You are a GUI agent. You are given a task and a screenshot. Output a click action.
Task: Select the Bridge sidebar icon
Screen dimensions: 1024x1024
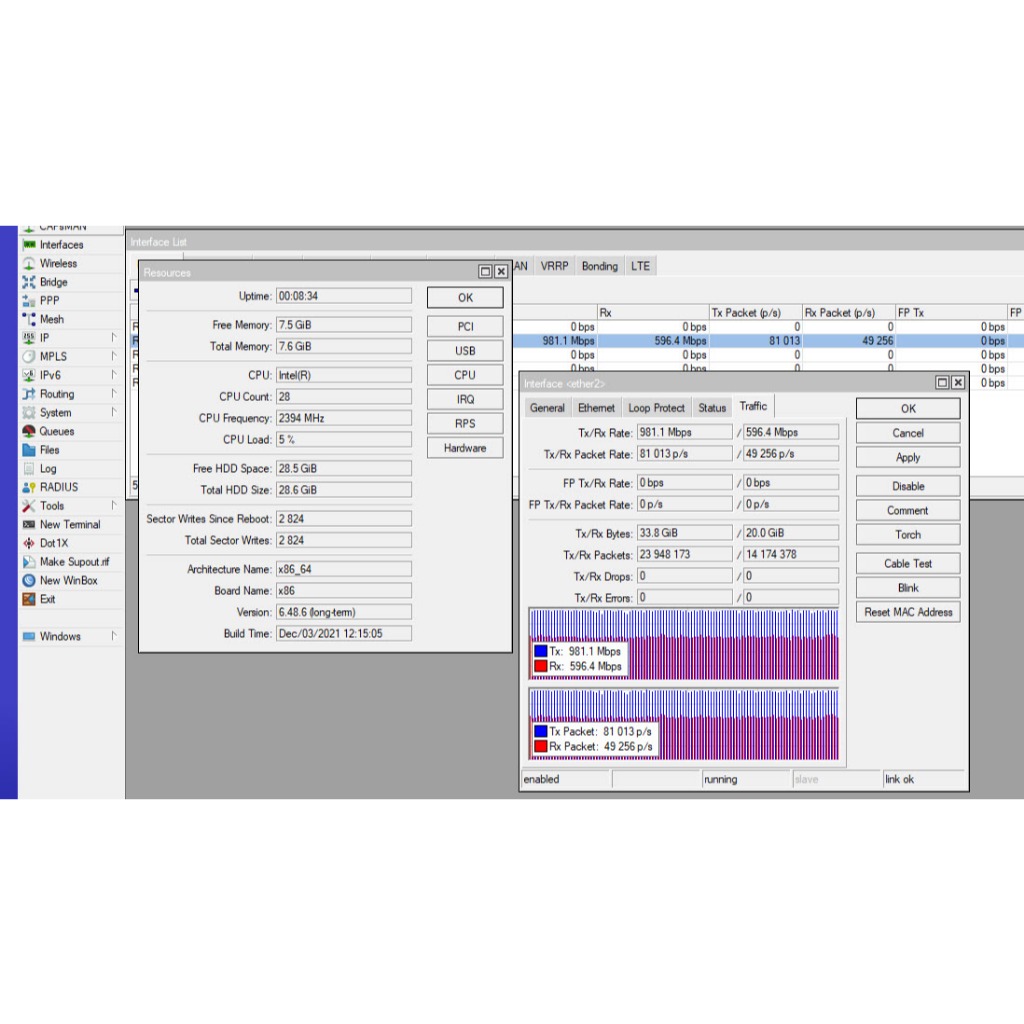[x=30, y=283]
